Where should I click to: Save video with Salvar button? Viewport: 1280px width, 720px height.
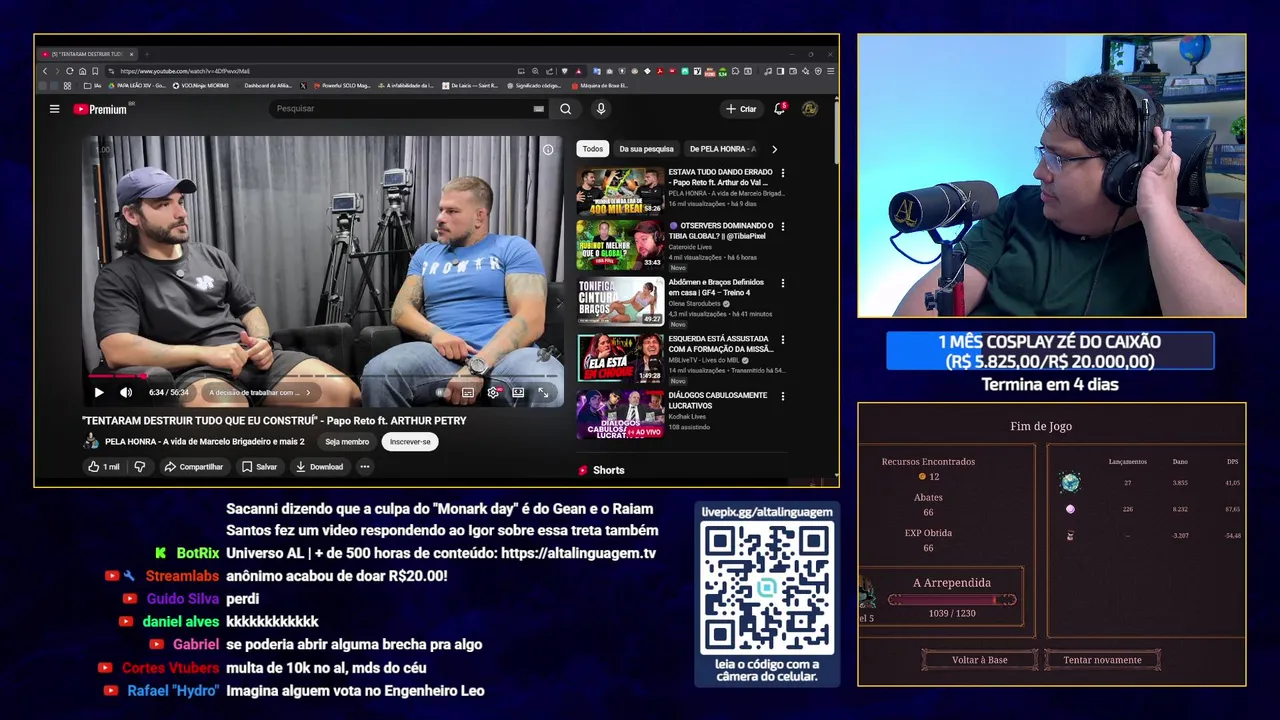click(x=259, y=467)
